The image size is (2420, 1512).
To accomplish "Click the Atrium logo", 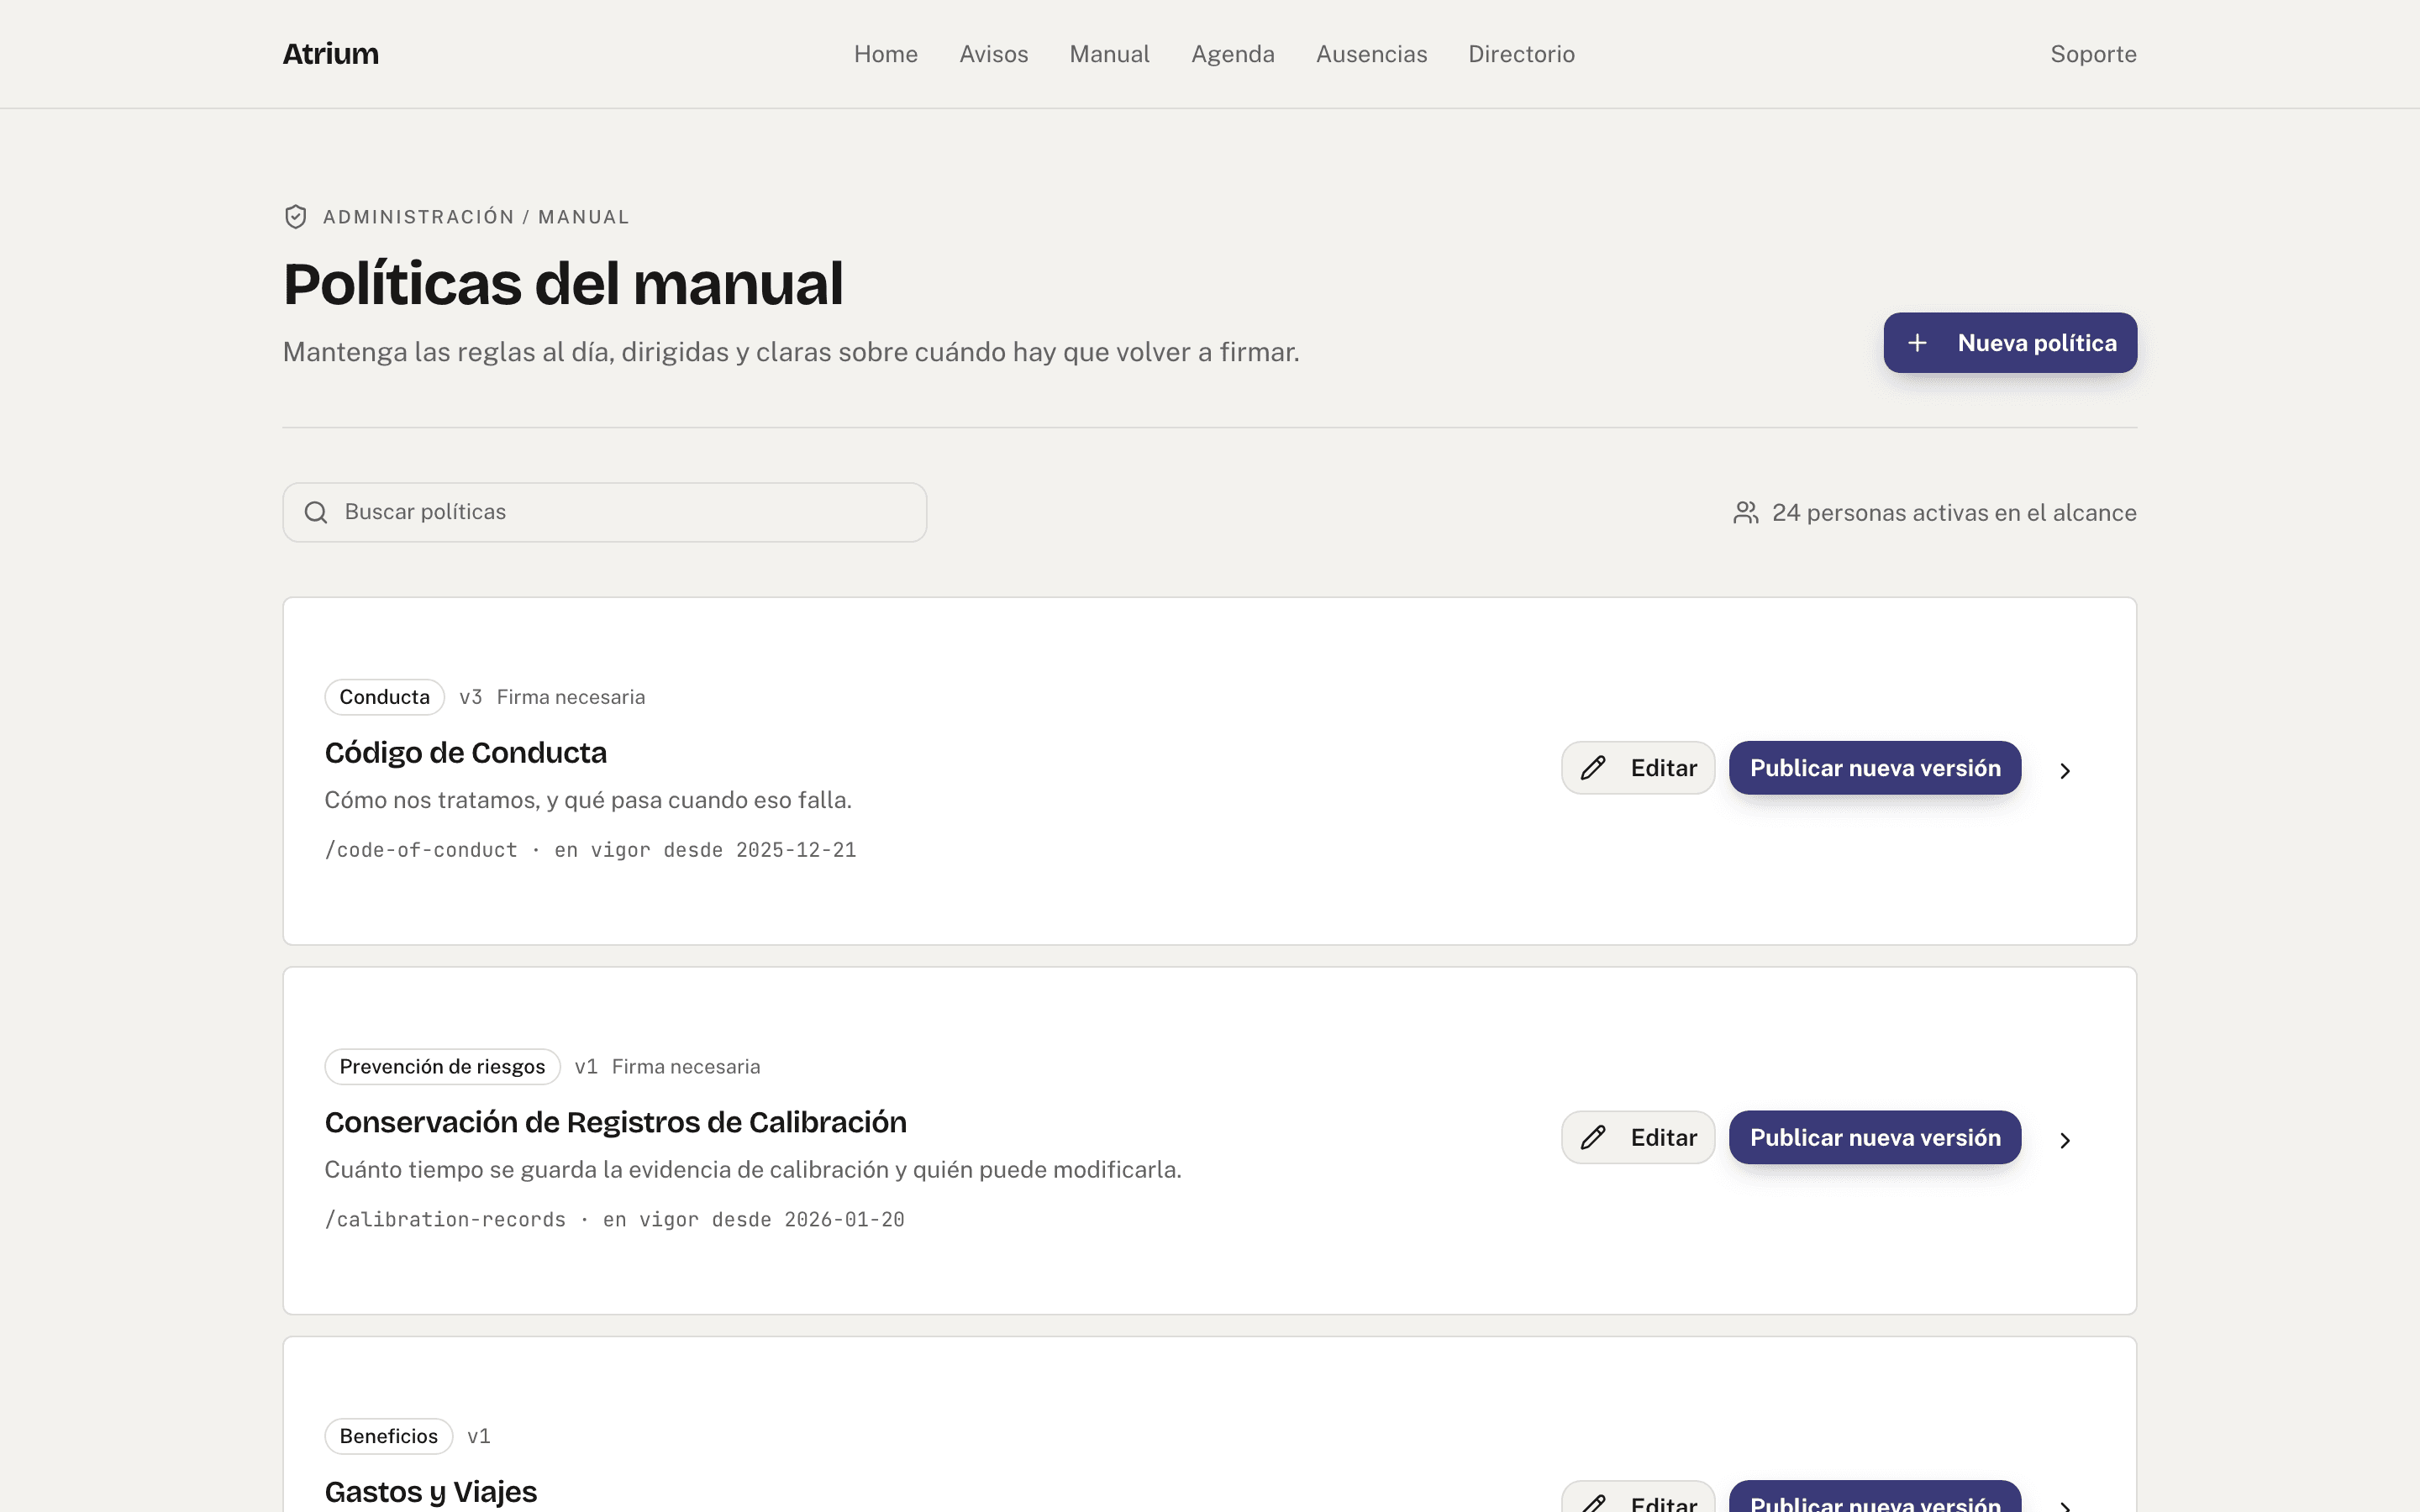I will [330, 54].
